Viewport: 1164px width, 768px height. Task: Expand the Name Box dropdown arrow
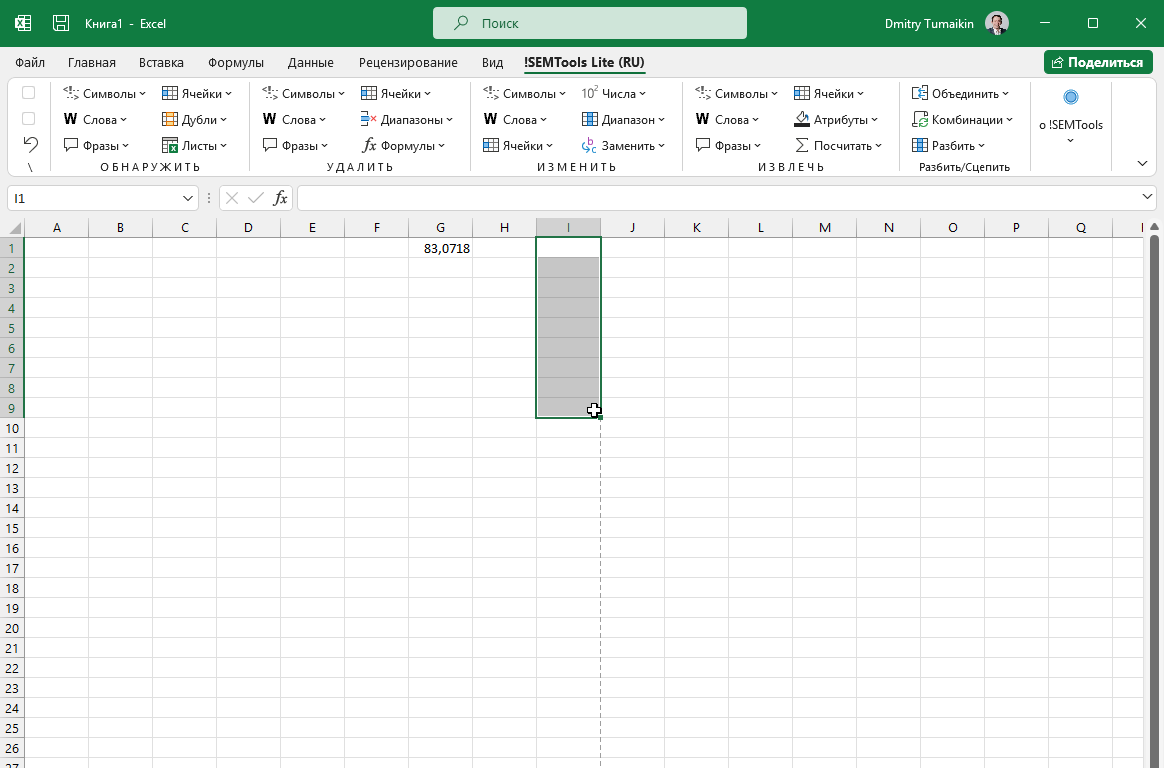pos(188,198)
